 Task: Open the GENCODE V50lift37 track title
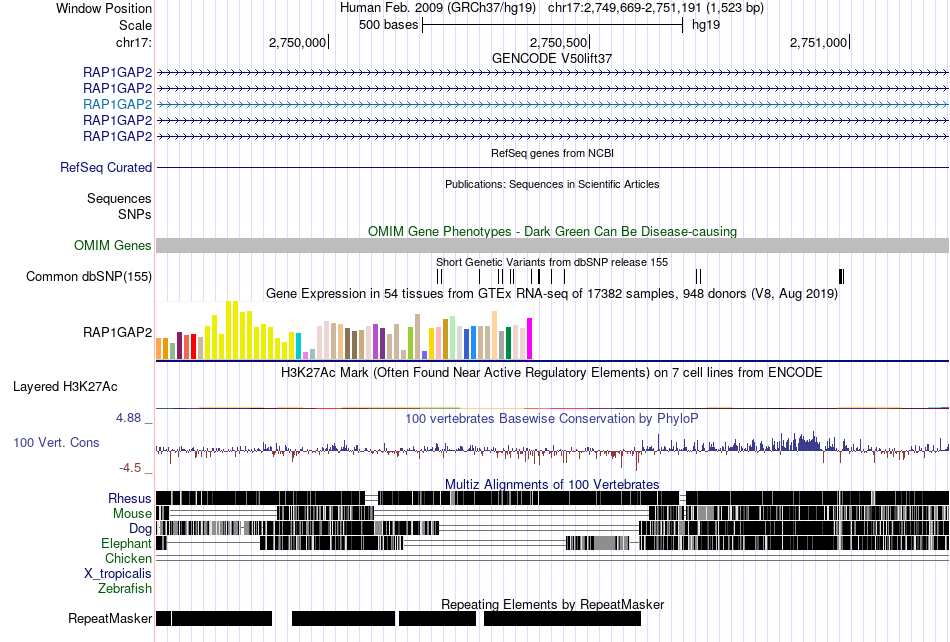click(x=552, y=58)
